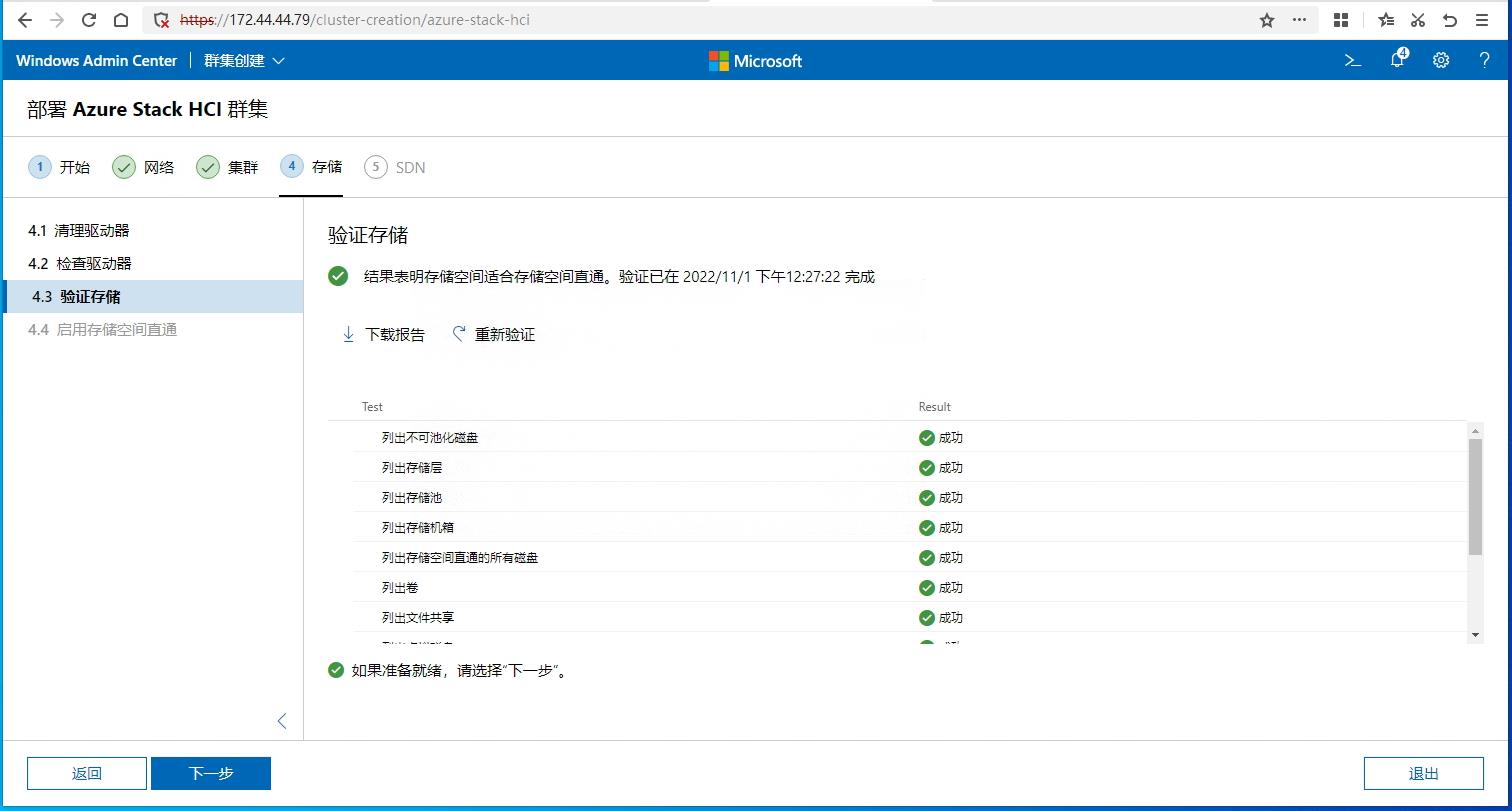The image size is (1512, 811).
Task: Click the success icon on the 列出不可池化磁盘 row
Action: [927, 437]
